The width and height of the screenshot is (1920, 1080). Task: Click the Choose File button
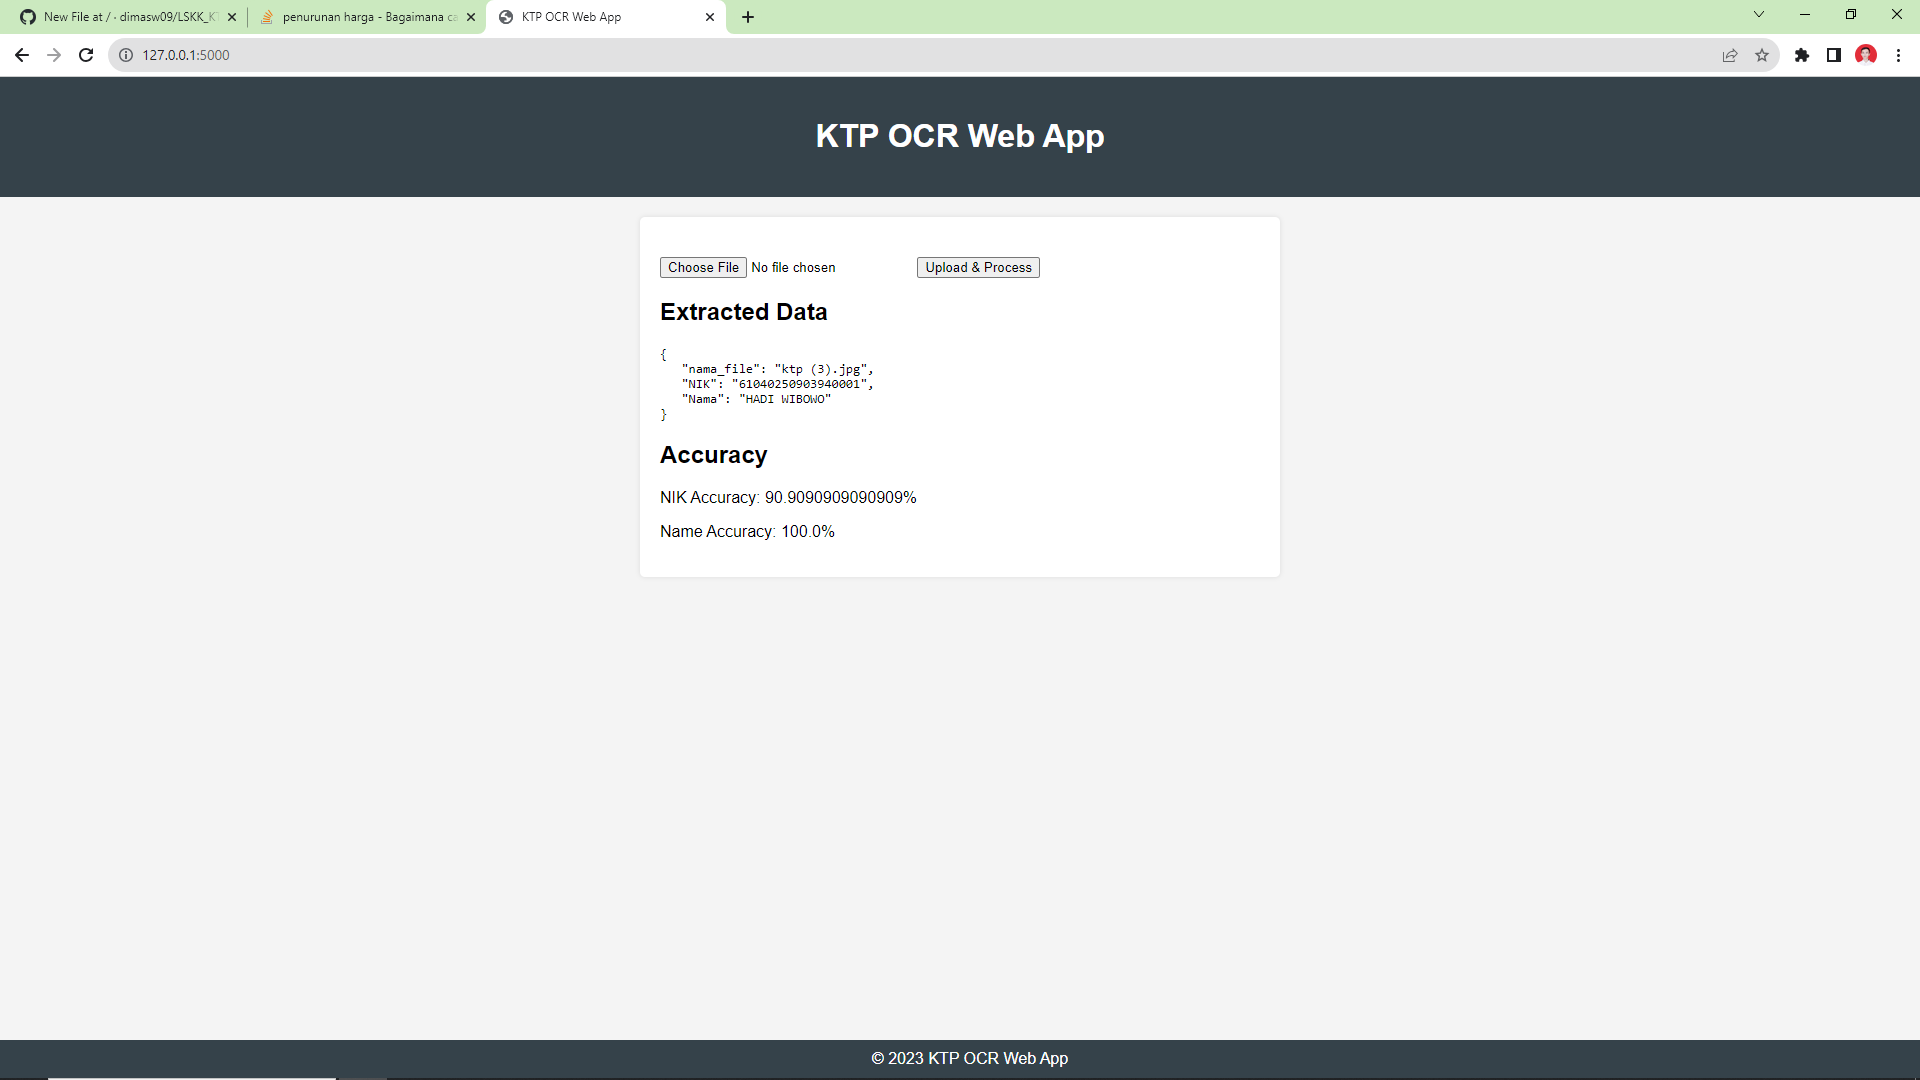(703, 267)
